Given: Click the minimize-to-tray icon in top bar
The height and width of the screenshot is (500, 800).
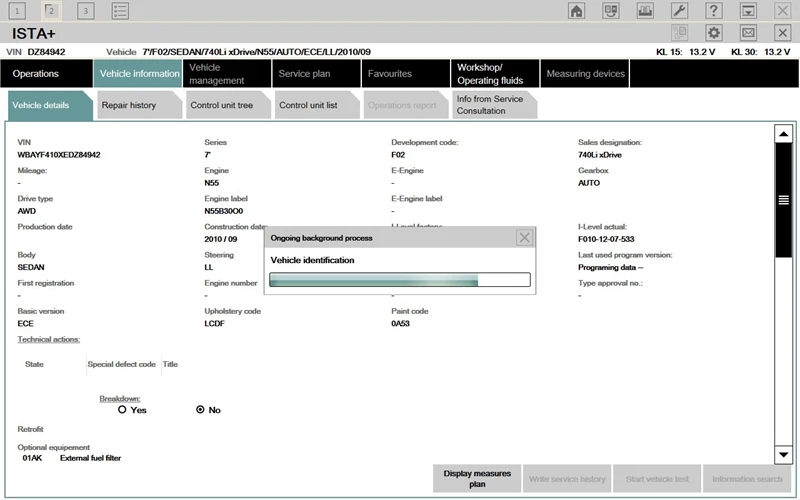Looking at the screenshot, I should [x=748, y=11].
